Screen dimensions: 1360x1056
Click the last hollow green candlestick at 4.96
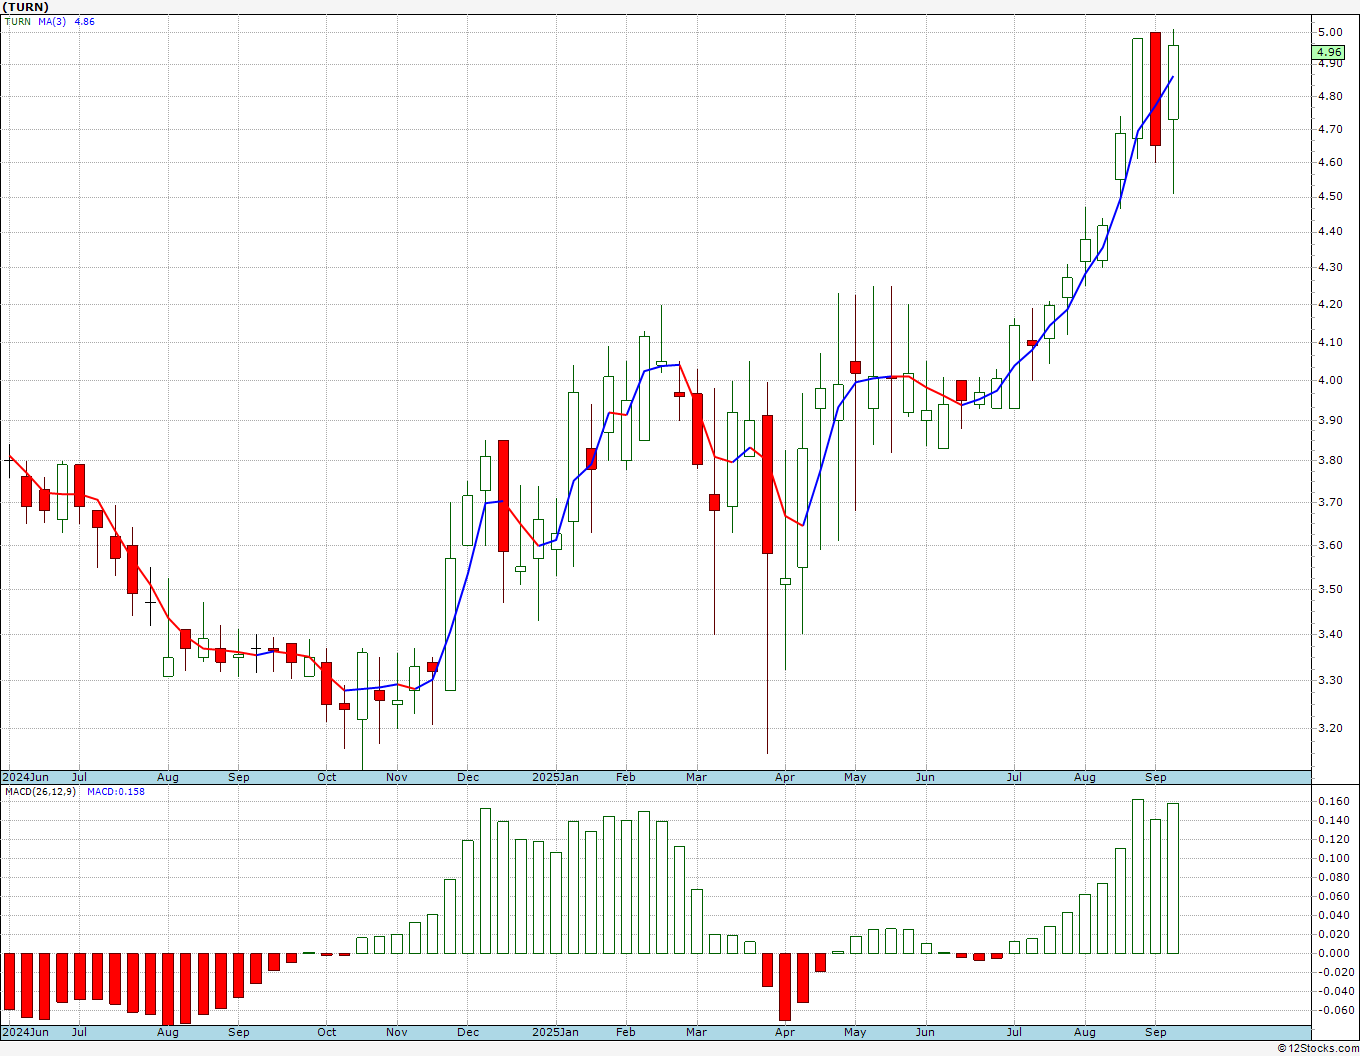click(1173, 82)
